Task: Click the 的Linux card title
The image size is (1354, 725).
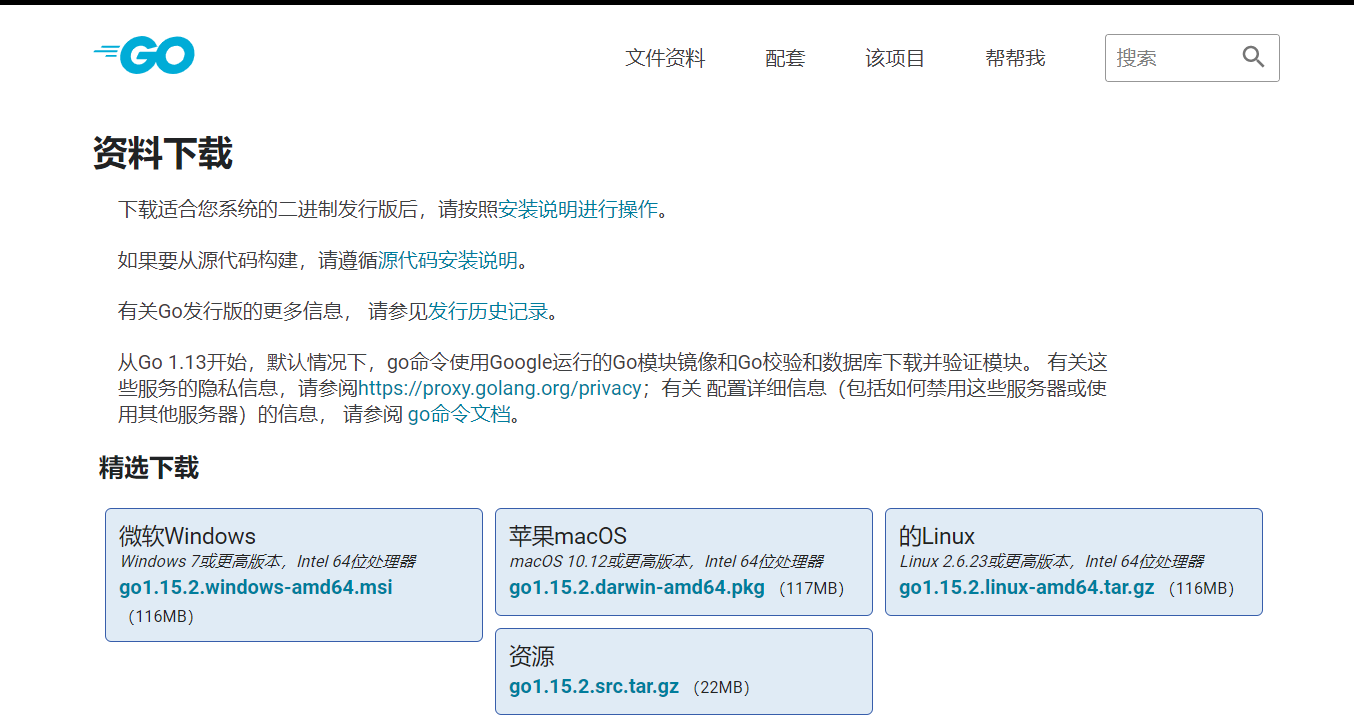Action: [x=937, y=536]
